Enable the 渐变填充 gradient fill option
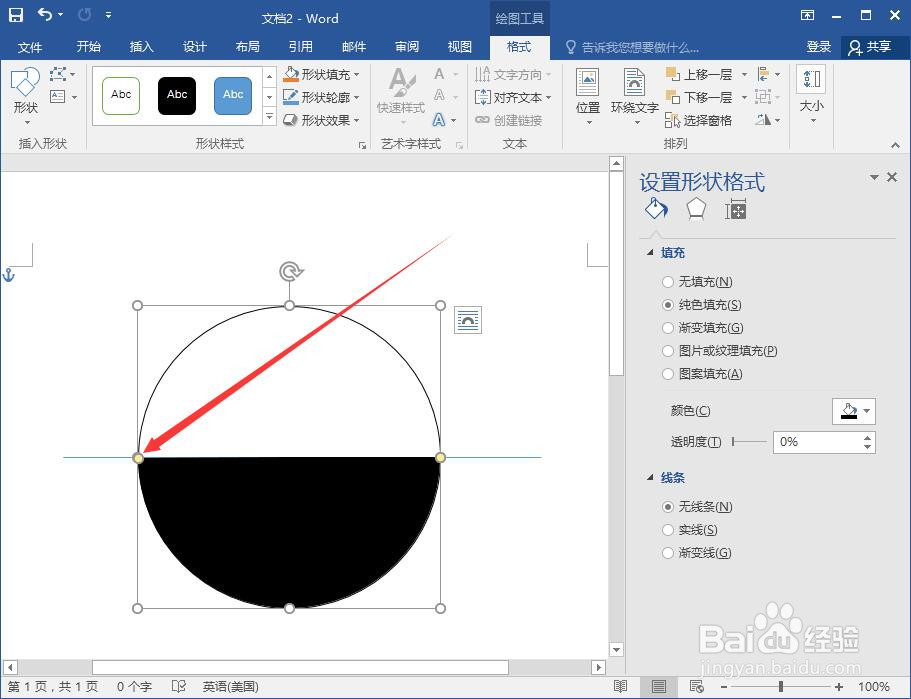This screenshot has width=911, height=699. click(x=668, y=328)
